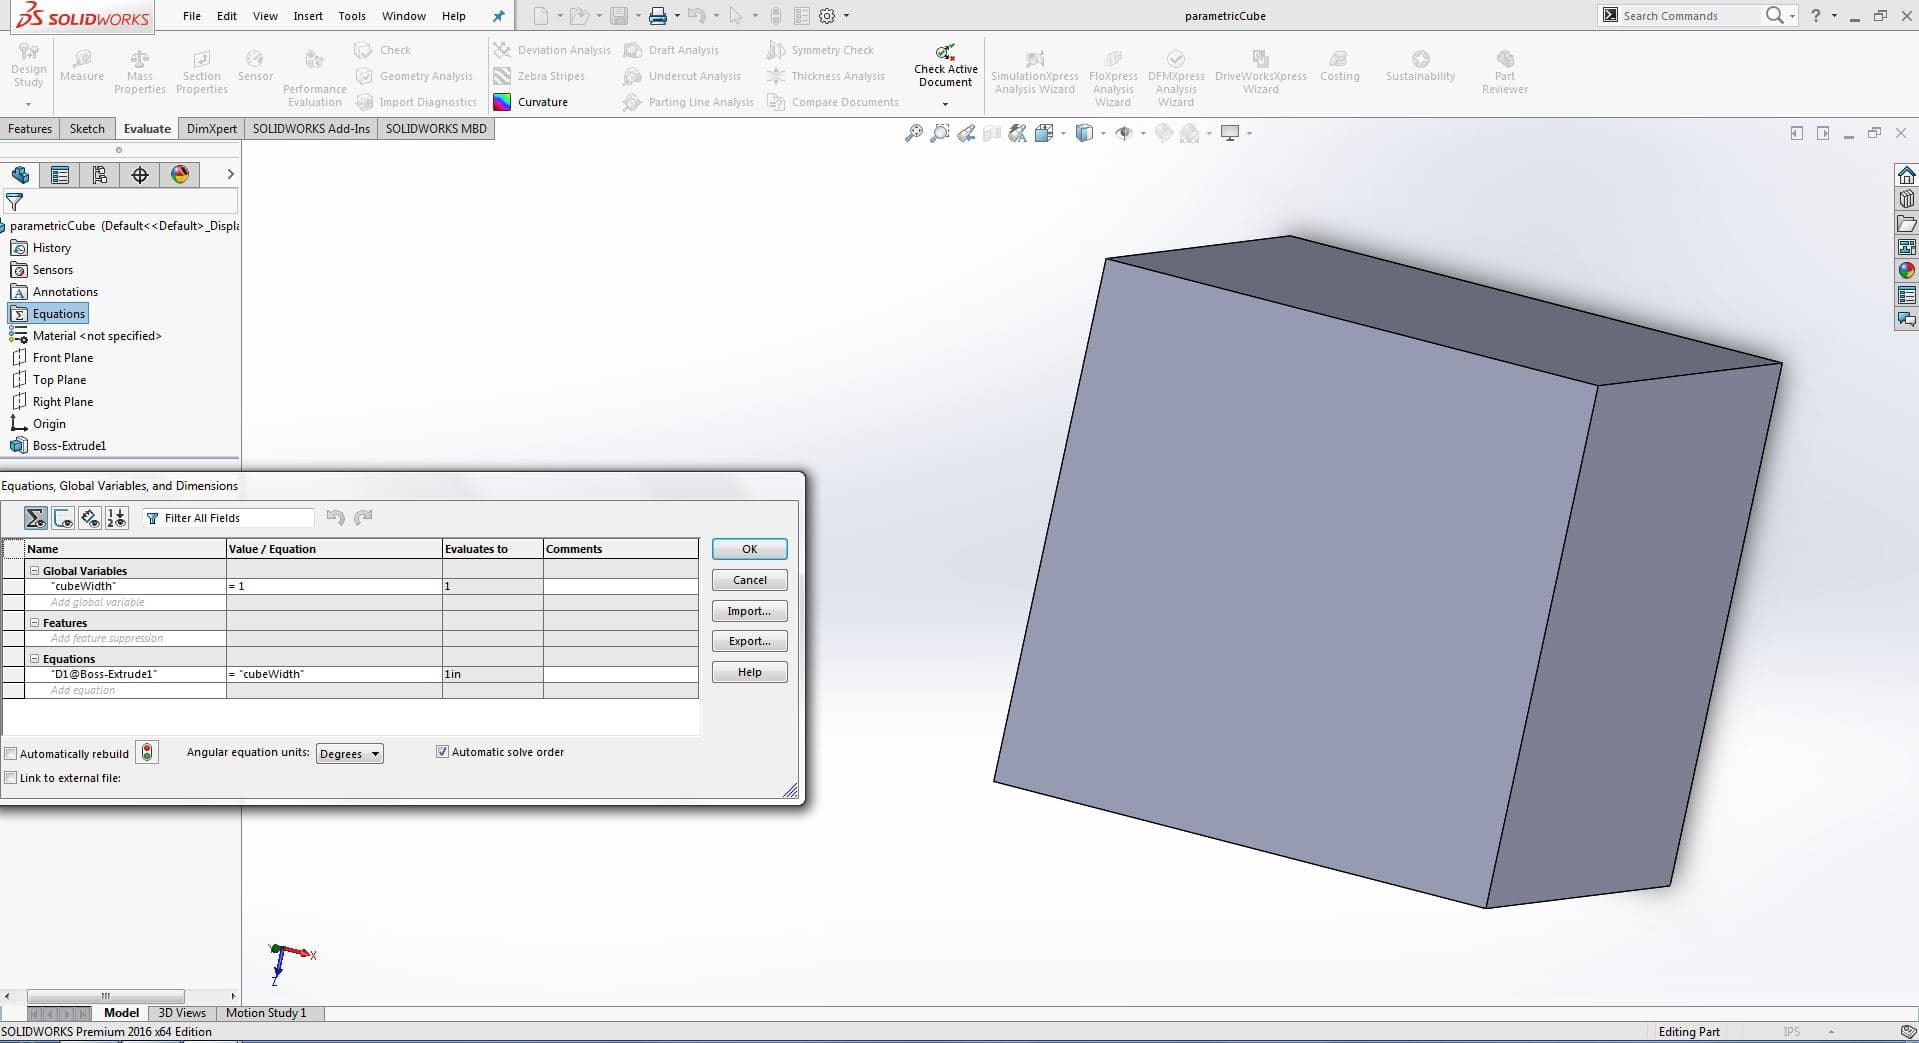The image size is (1919, 1043).
Task: Switch to the Sketch tab
Action: [87, 129]
